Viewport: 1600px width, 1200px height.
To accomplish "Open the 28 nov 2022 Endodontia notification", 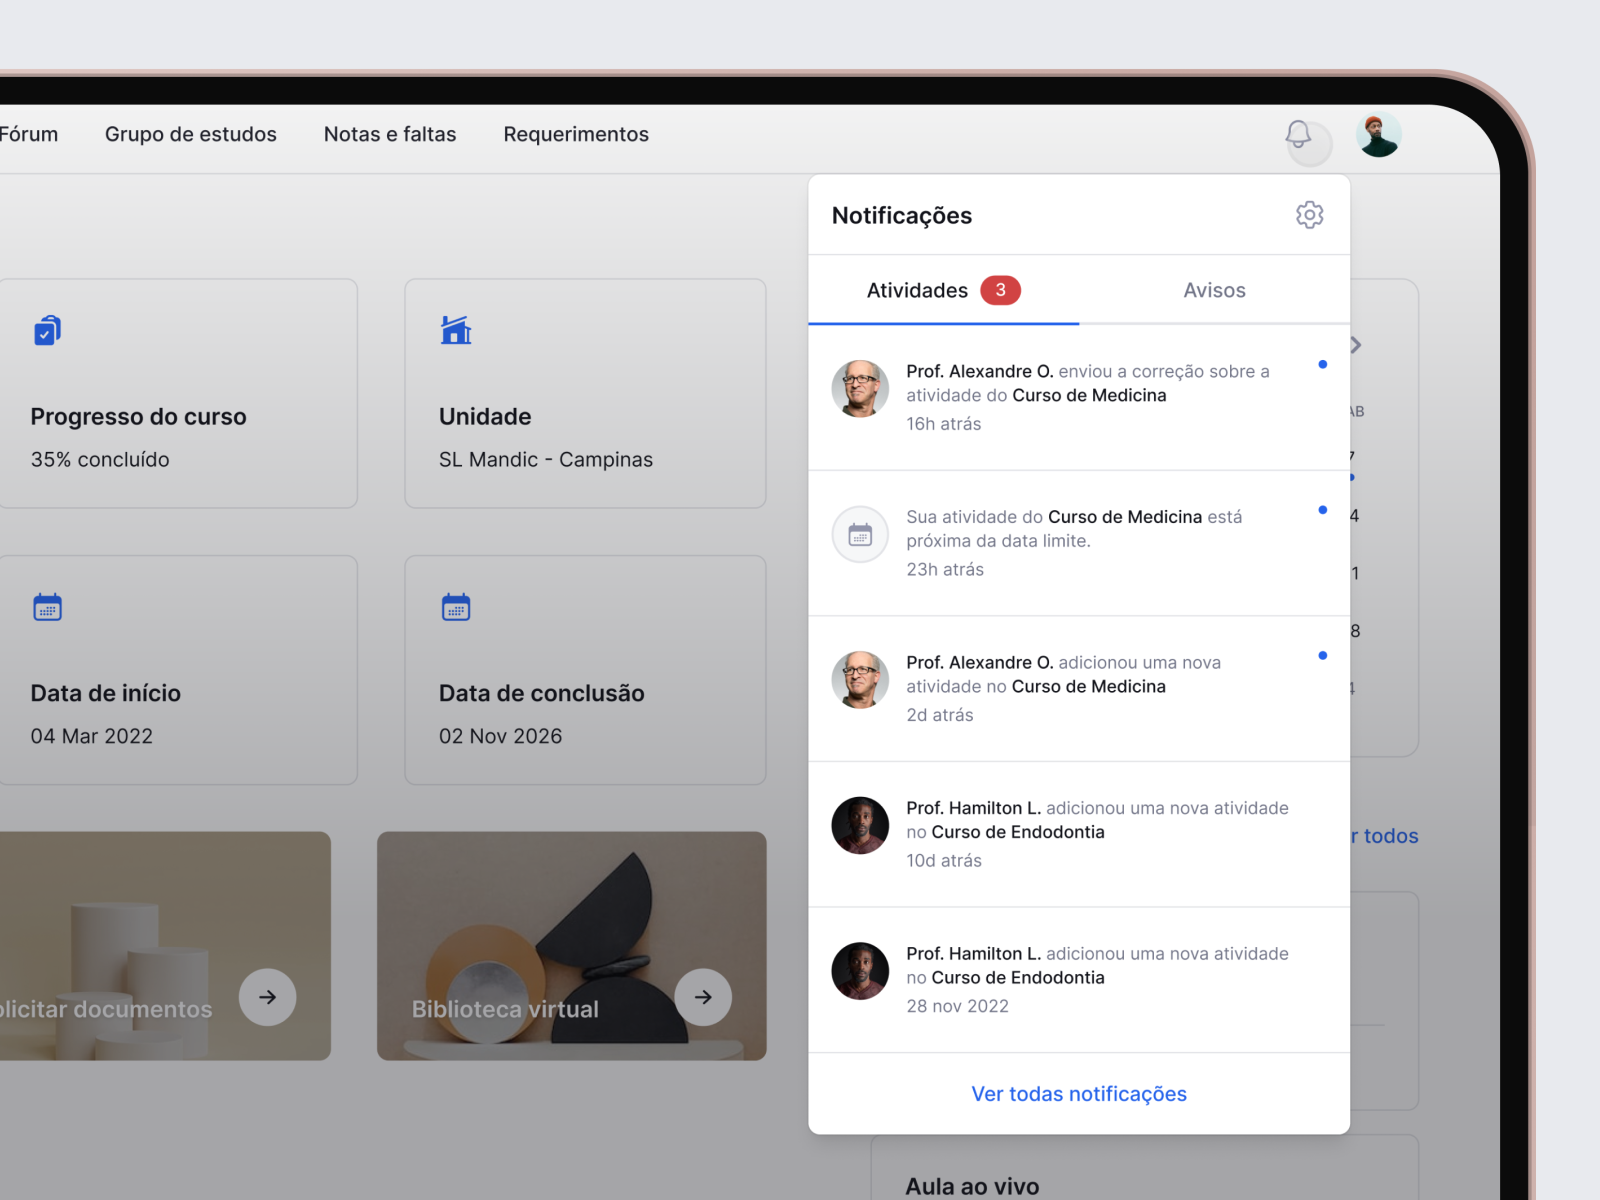I will coord(1079,980).
